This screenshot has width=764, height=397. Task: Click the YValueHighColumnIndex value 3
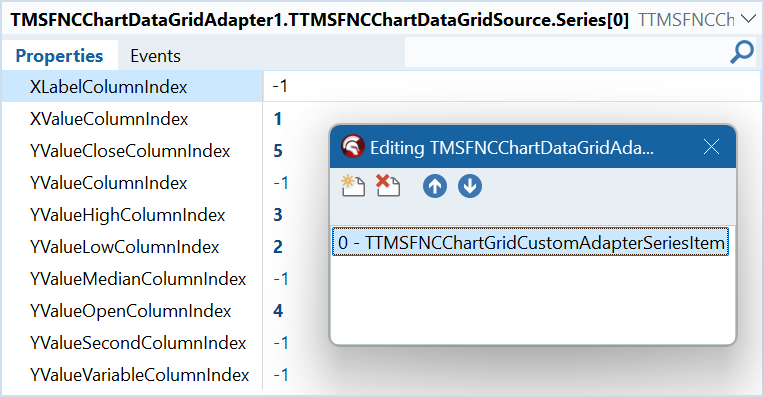278,215
